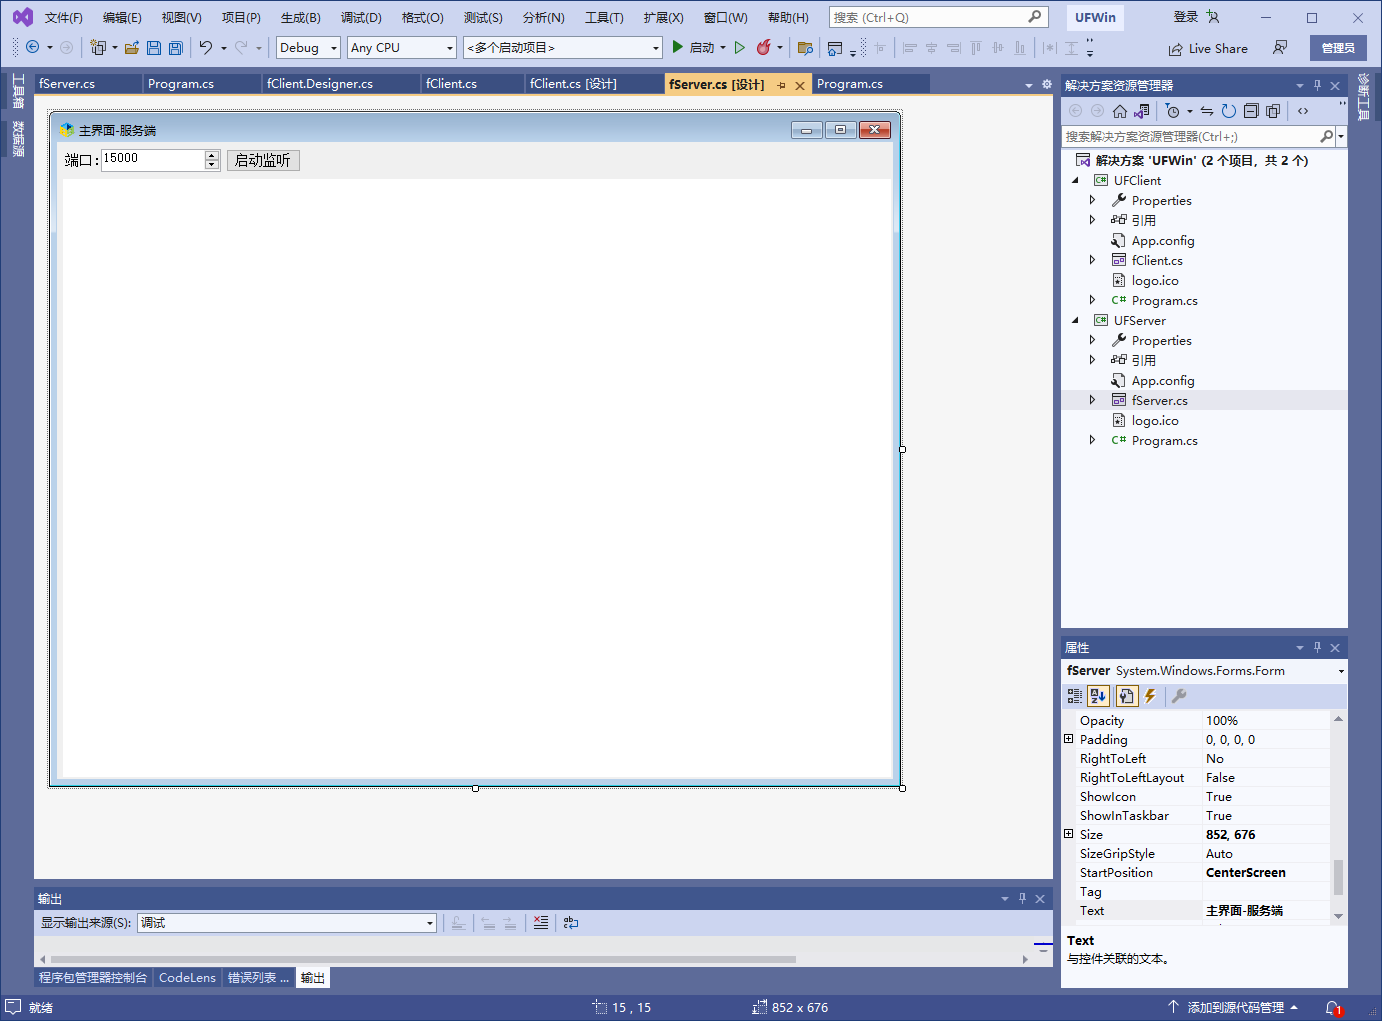1382x1021 pixels.
Task: Toggle auto-hide pin on 解决方案资源管理器
Action: point(1318,85)
